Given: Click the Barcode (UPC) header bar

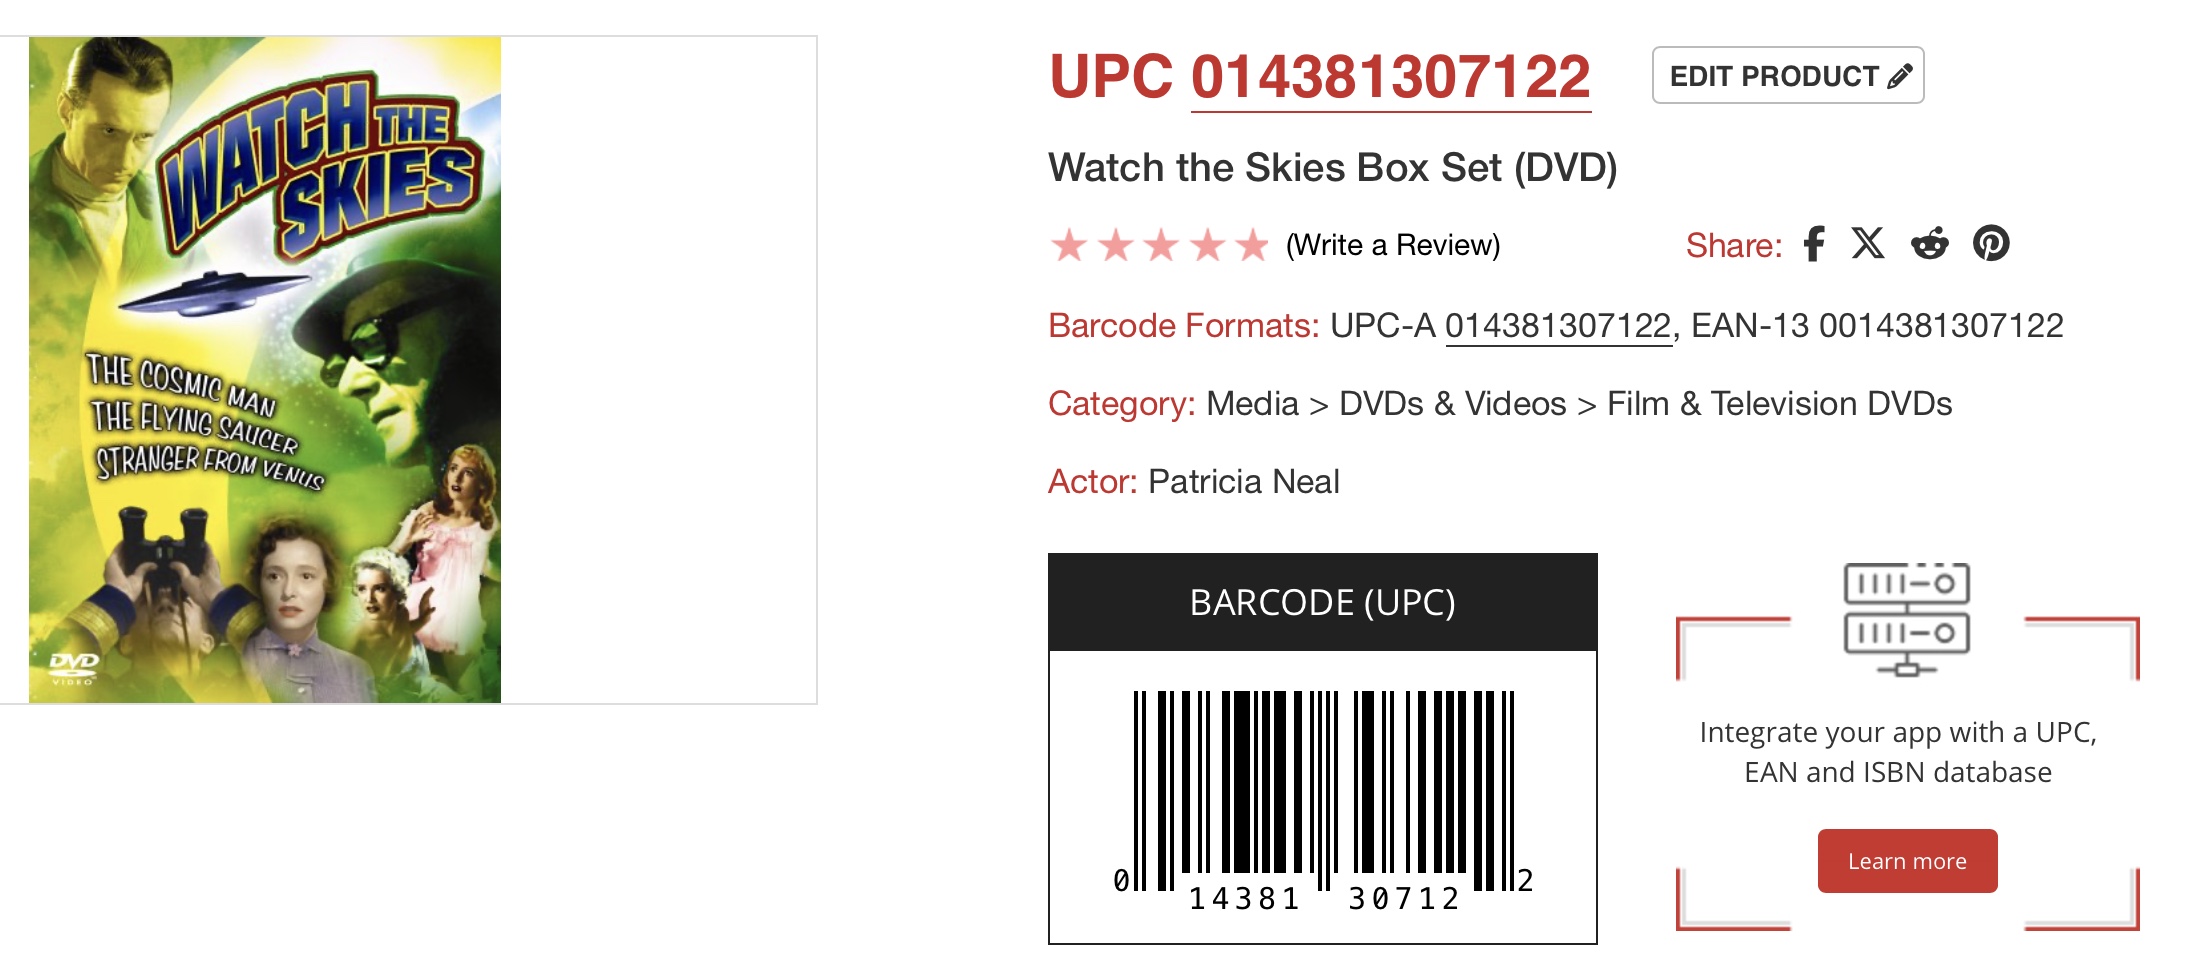Looking at the screenshot, I should pos(1322,602).
